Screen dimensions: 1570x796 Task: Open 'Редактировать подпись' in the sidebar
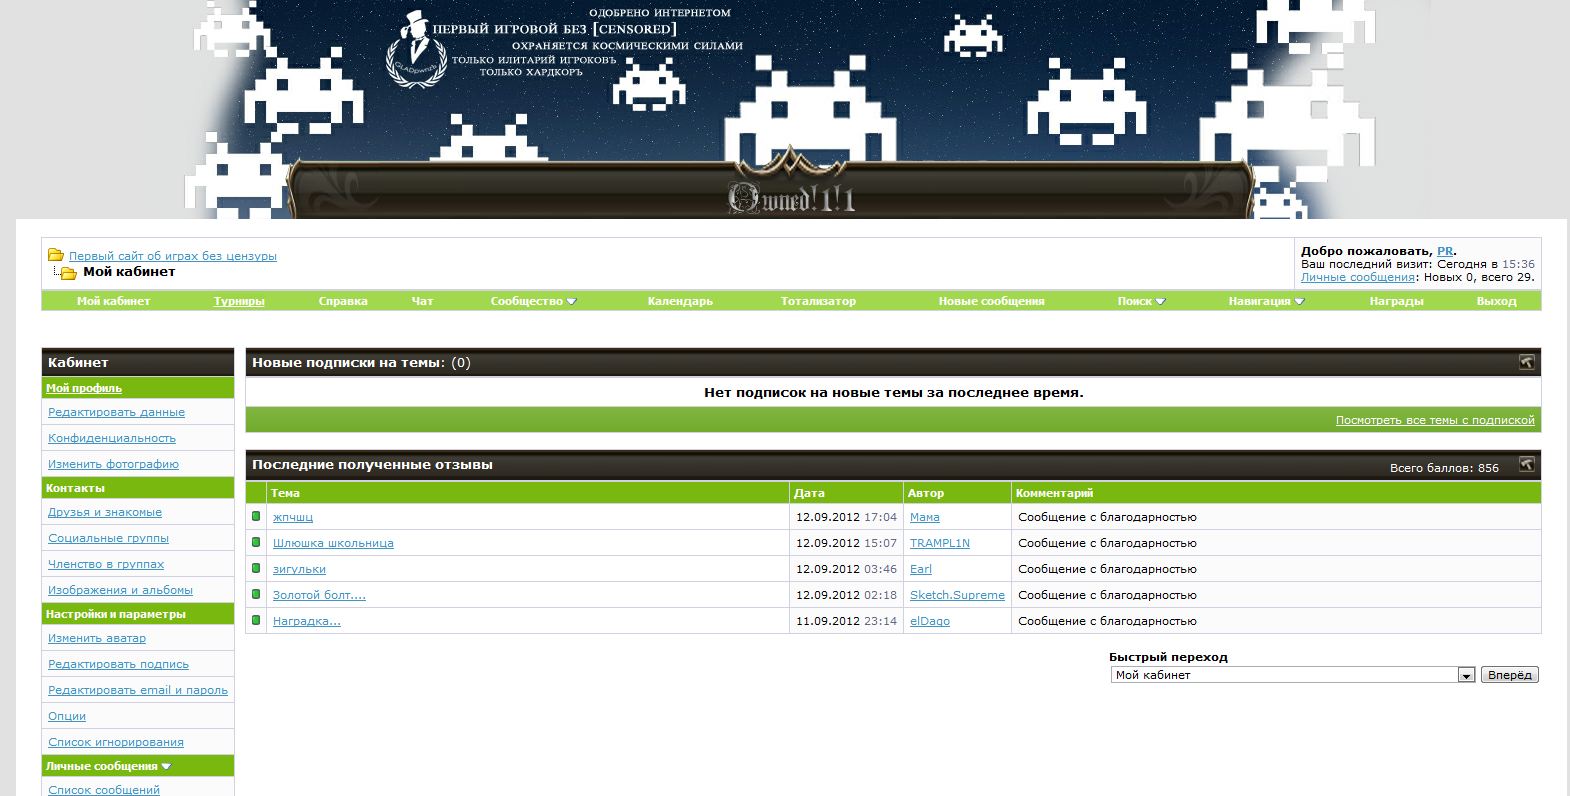pyautogui.click(x=118, y=664)
